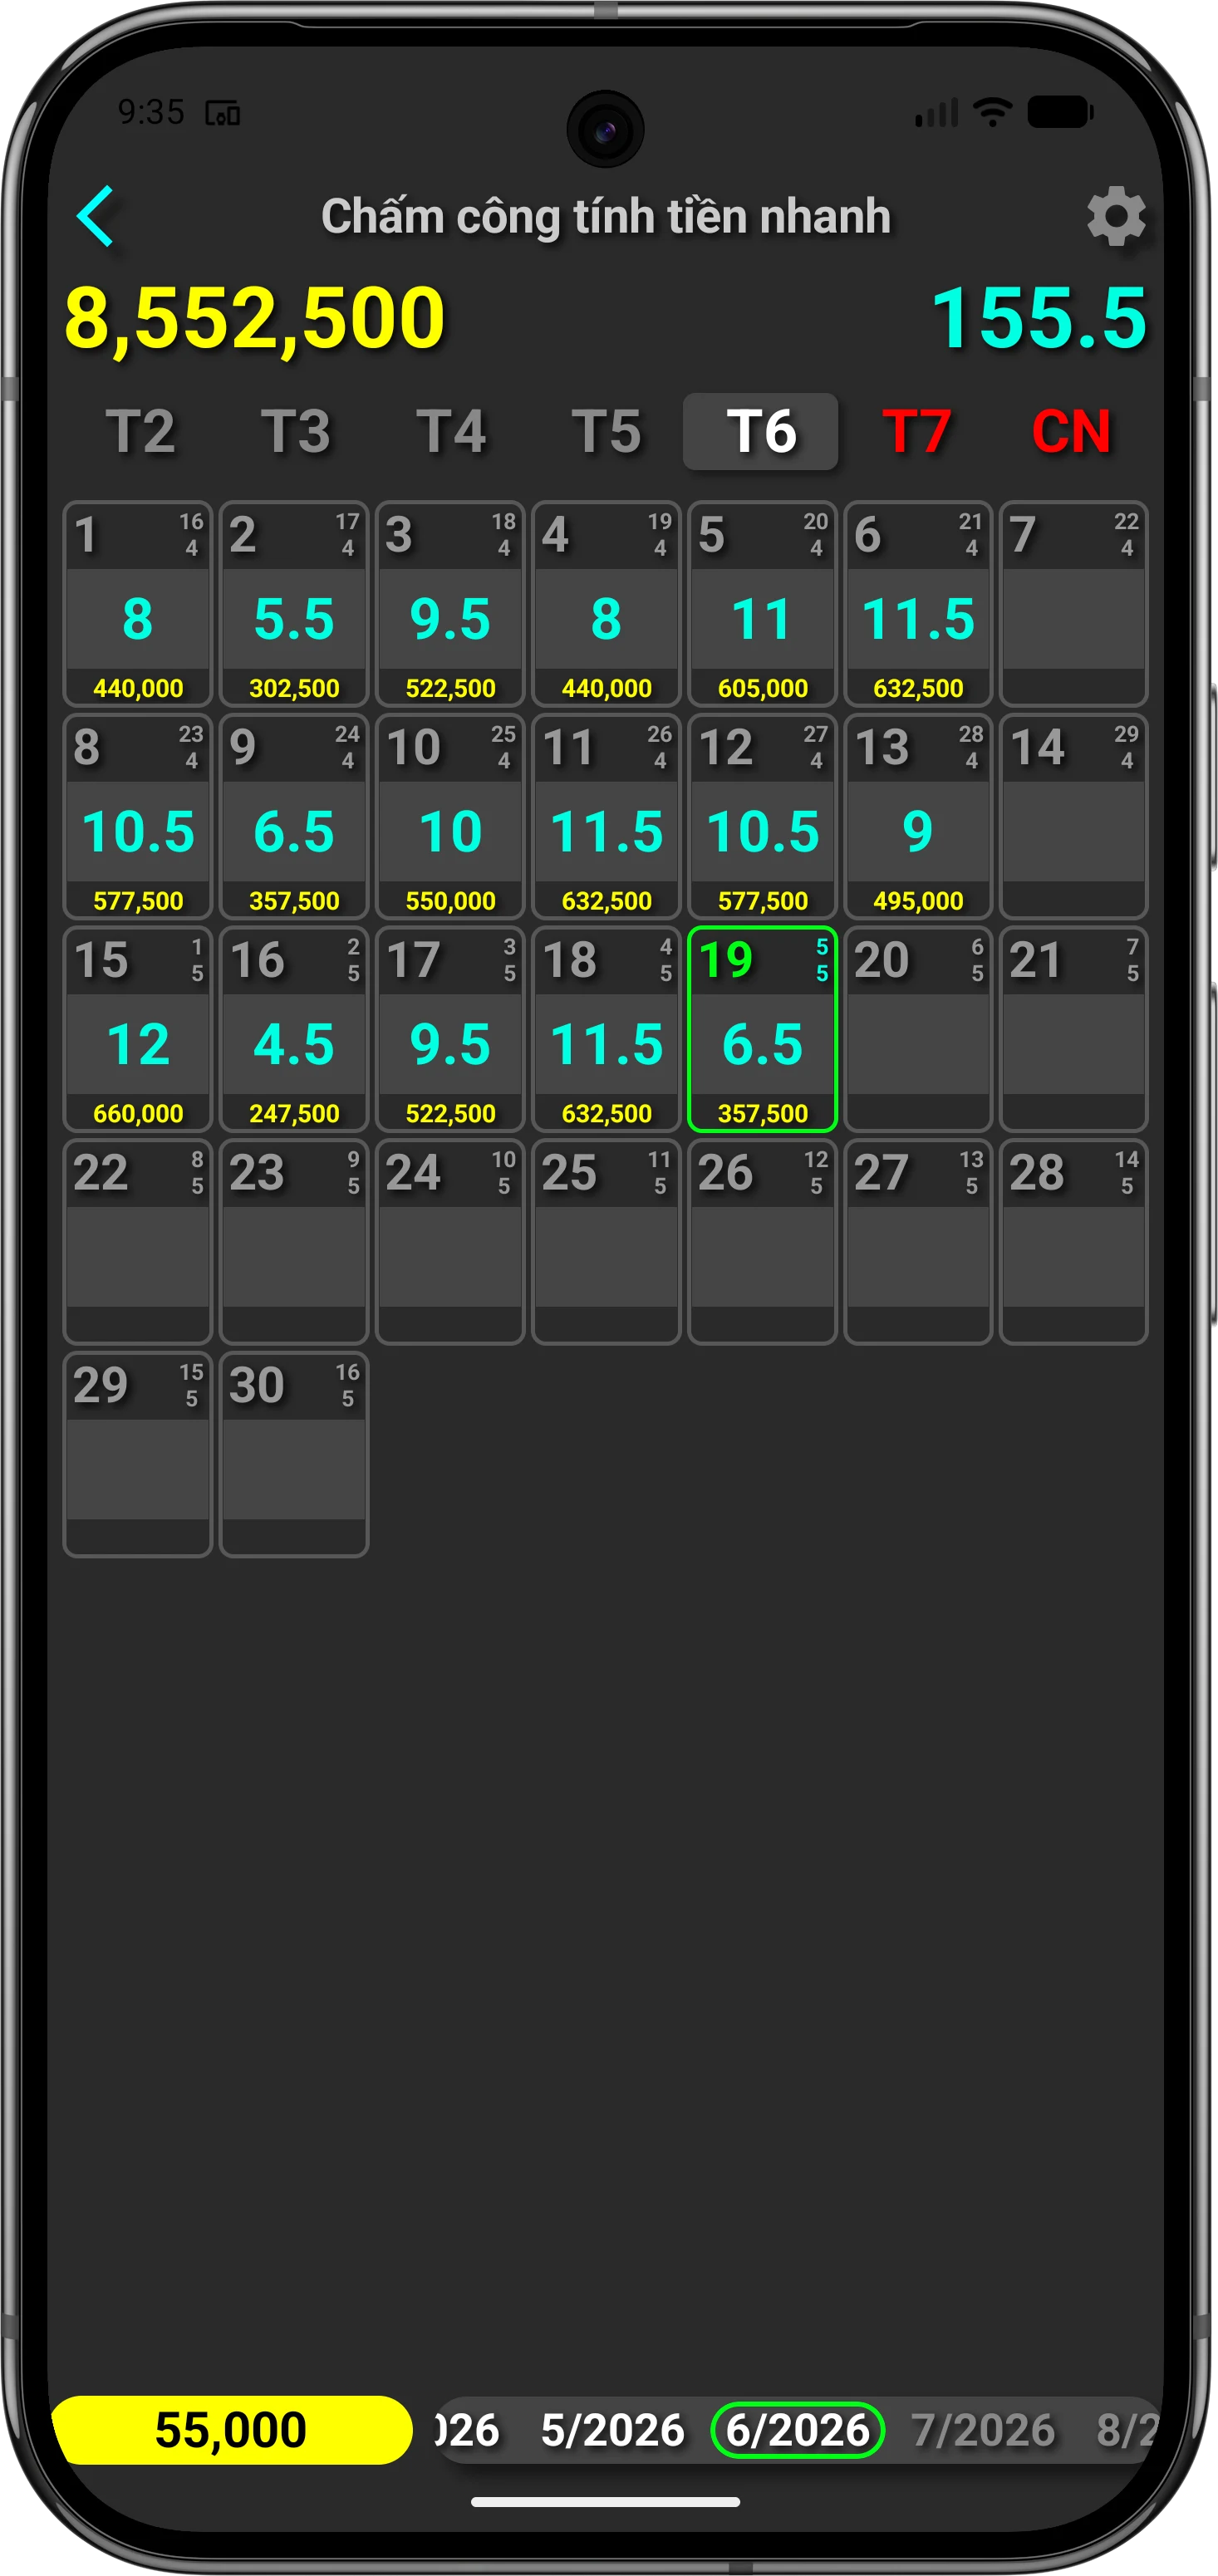Image resolution: width=1218 pixels, height=2576 pixels.
Task: Tap the yellow 55,000 rate button
Action: coord(231,2430)
